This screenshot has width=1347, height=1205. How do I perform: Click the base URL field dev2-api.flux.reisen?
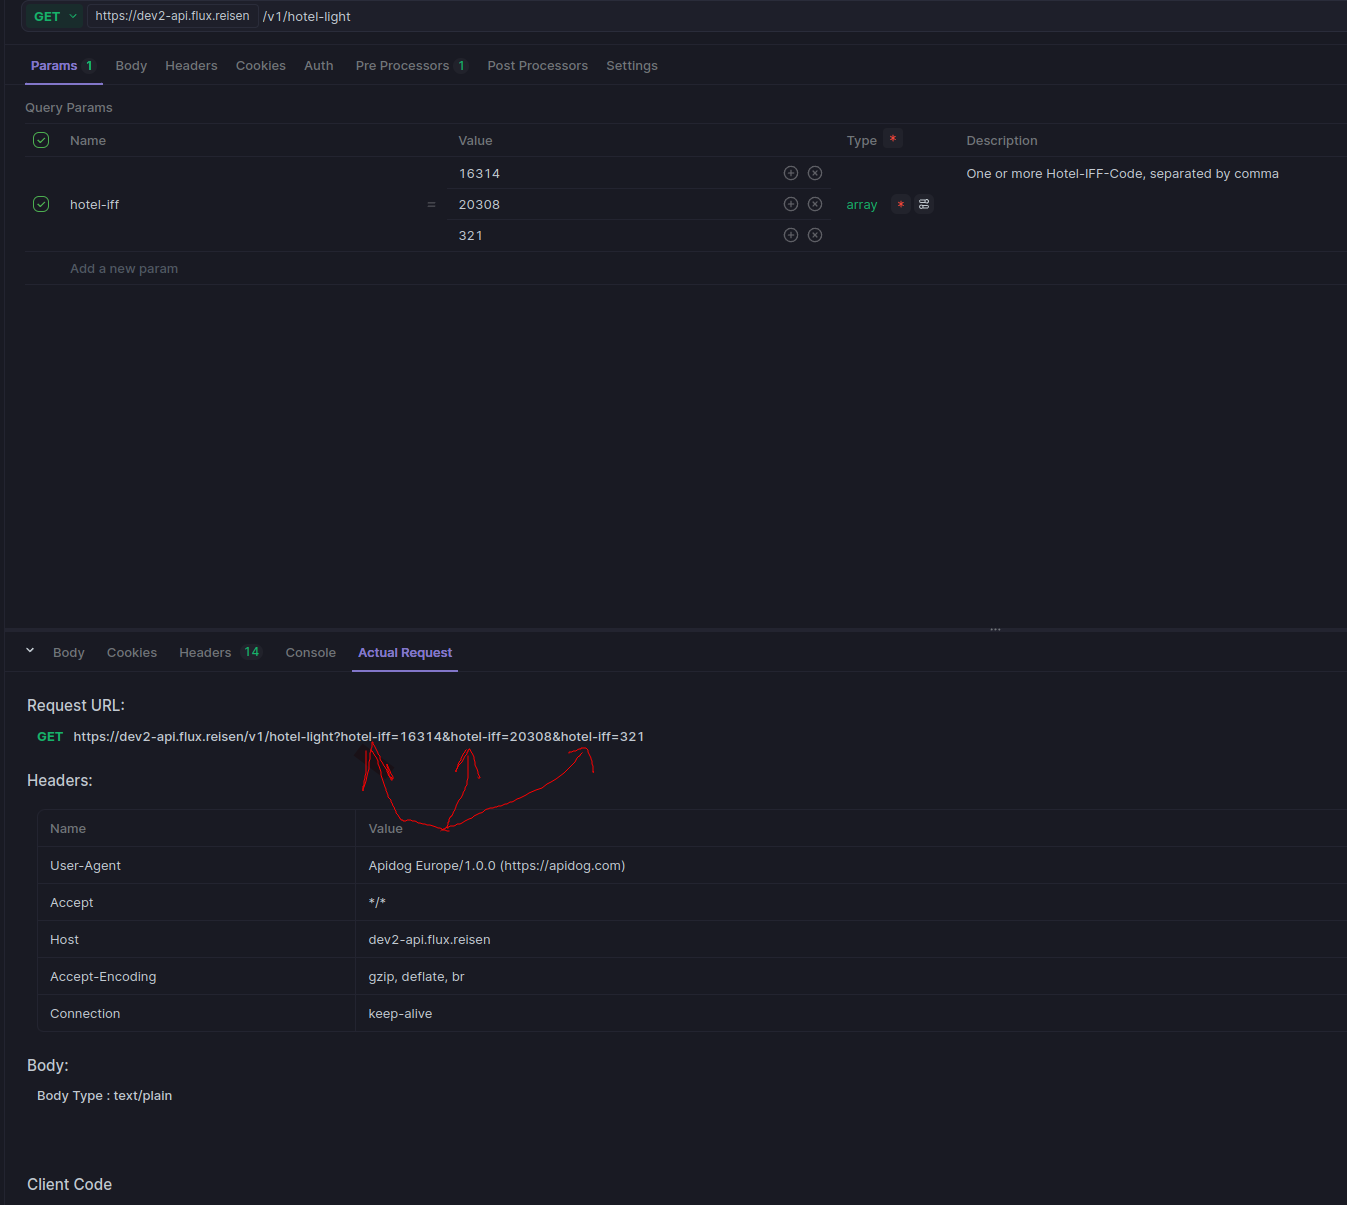click(x=172, y=16)
